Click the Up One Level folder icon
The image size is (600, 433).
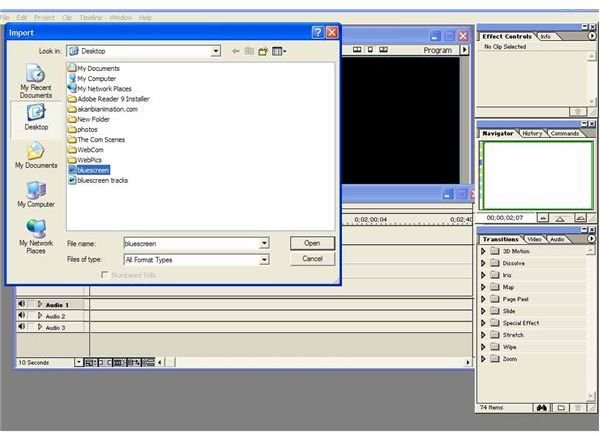[x=249, y=50]
